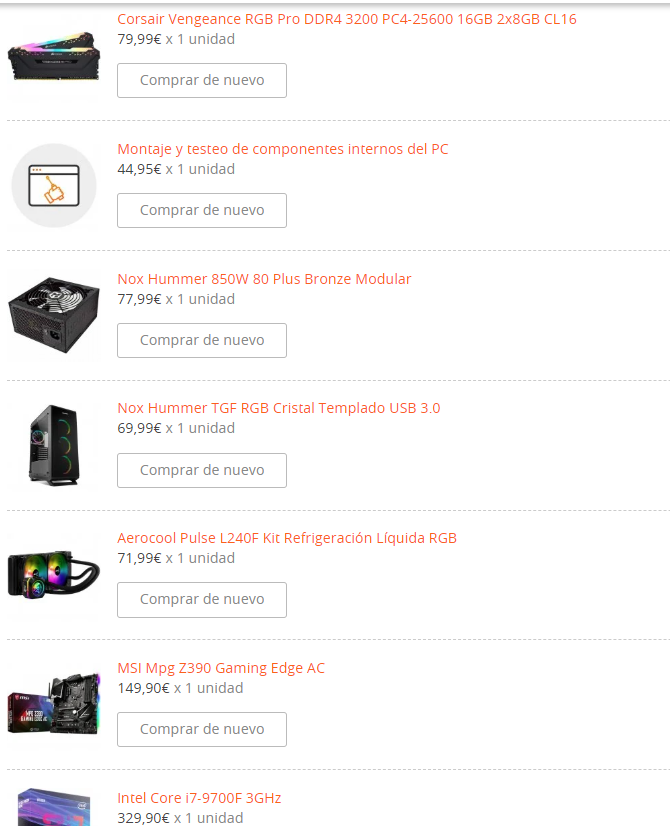
Task: Open MSI Mpg Z390 Gaming Edge AC link
Action: [221, 668]
